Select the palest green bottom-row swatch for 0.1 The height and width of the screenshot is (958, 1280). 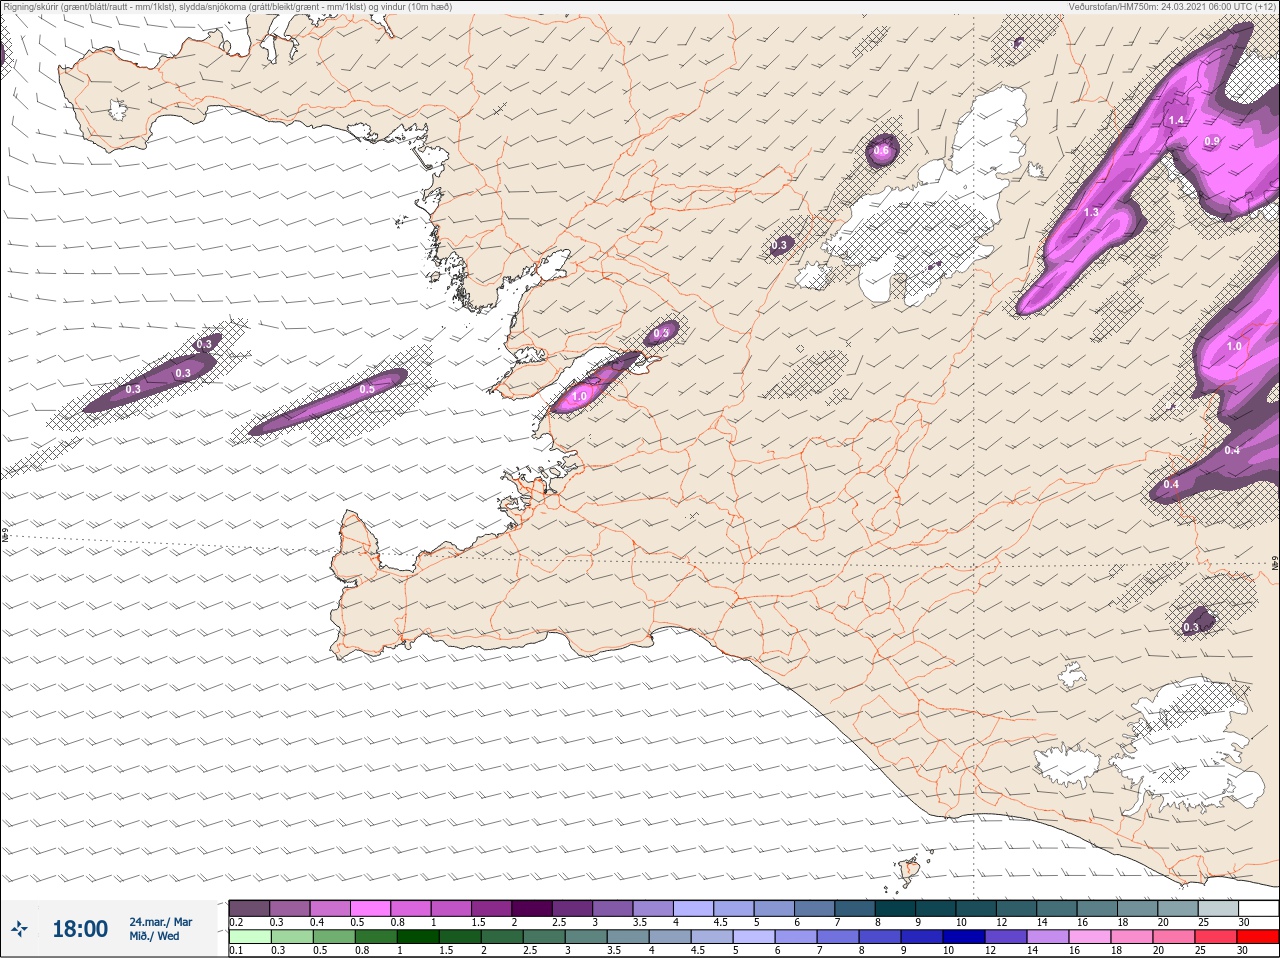point(249,937)
